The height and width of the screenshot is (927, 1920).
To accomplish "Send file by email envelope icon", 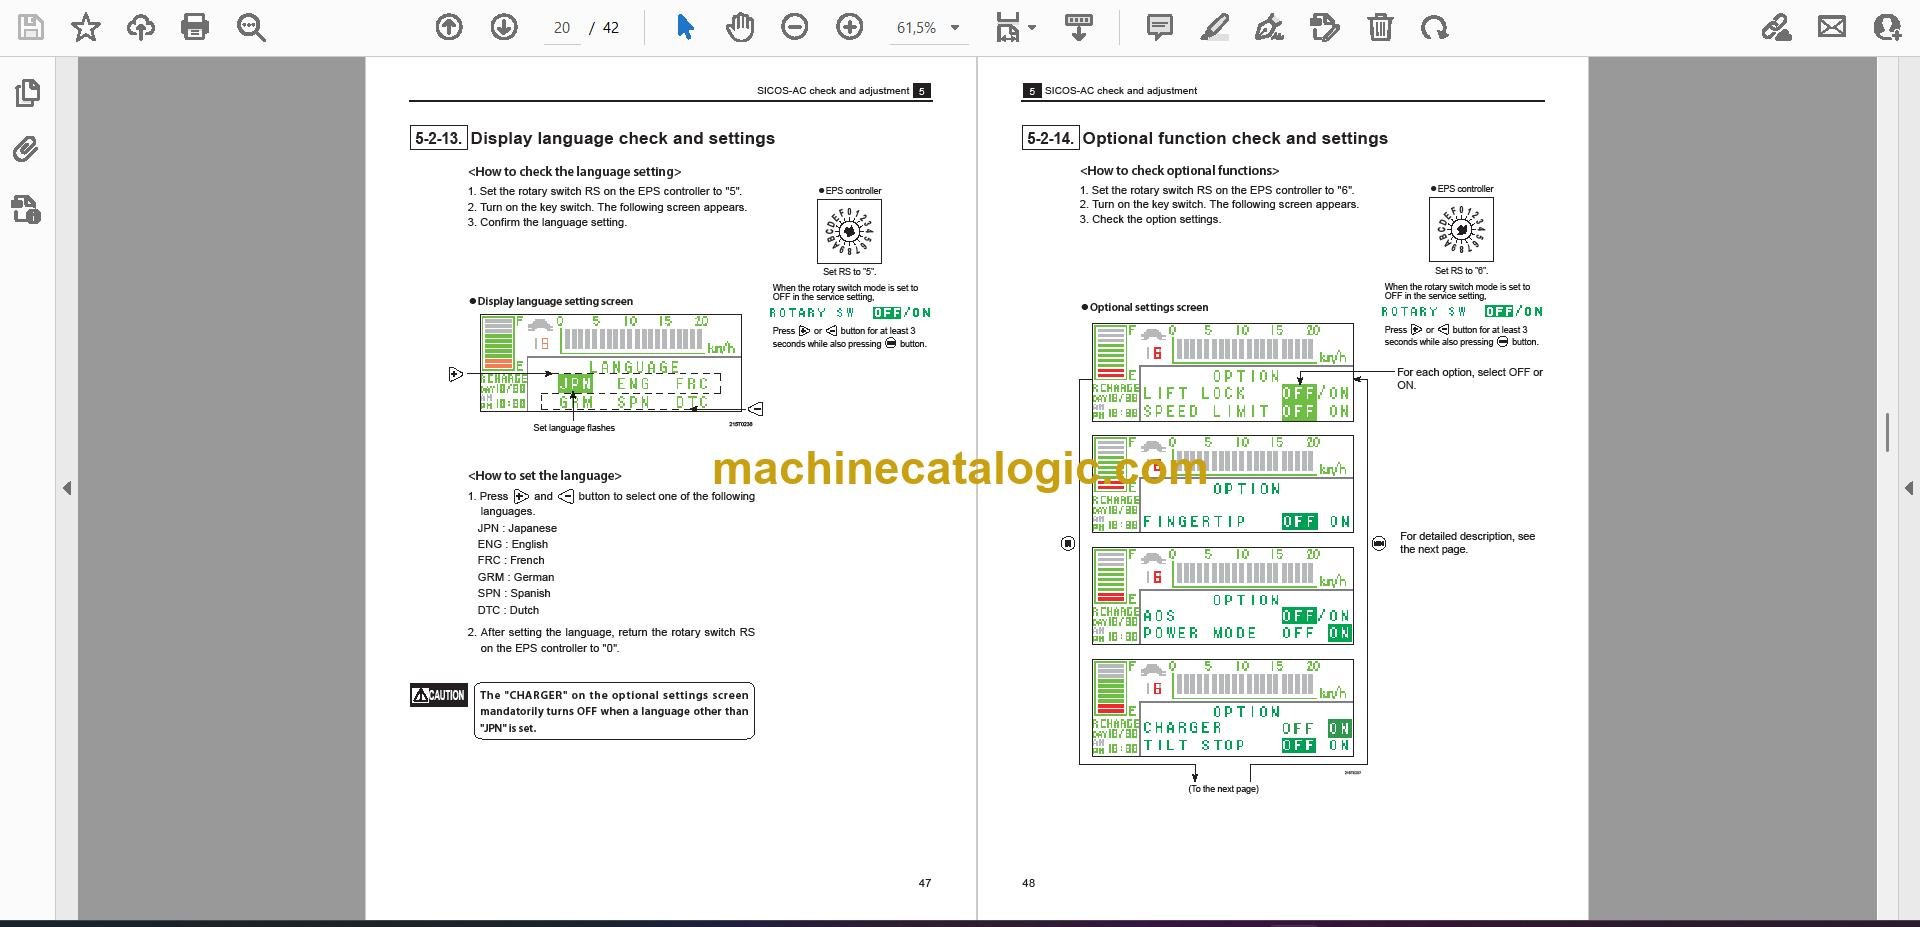I will pos(1832,27).
